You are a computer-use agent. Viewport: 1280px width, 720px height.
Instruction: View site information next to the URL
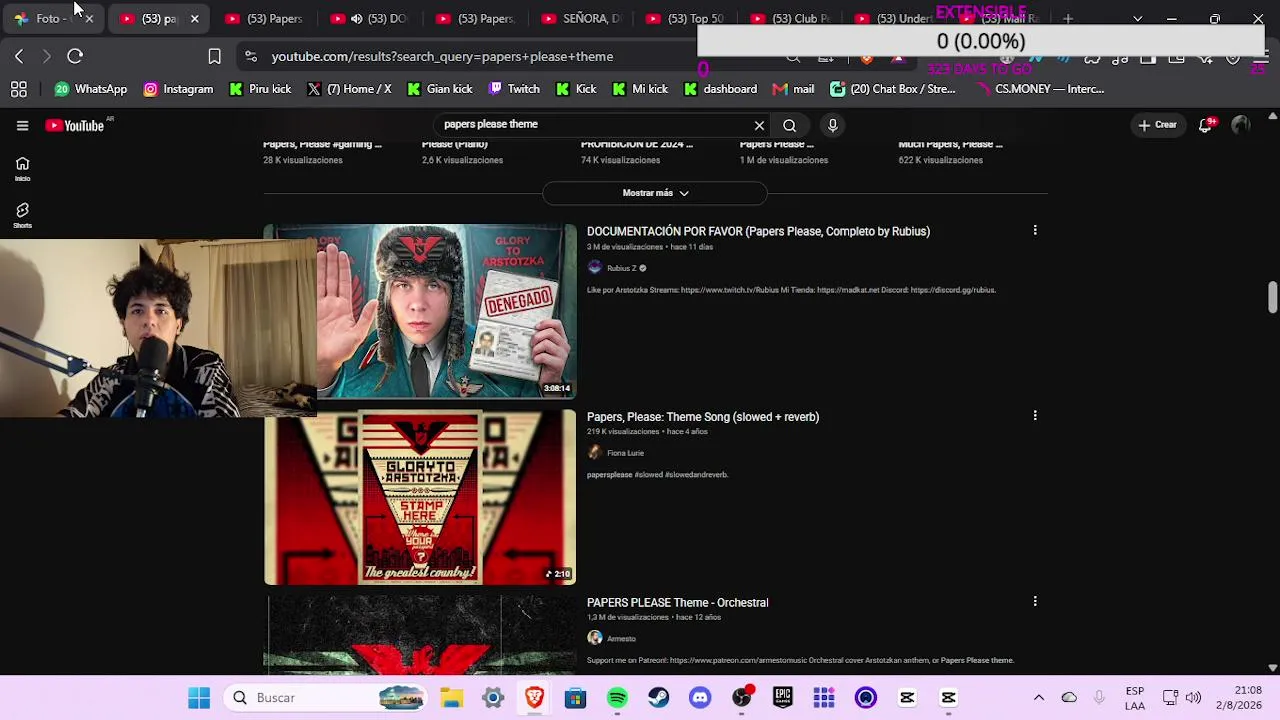click(250, 57)
